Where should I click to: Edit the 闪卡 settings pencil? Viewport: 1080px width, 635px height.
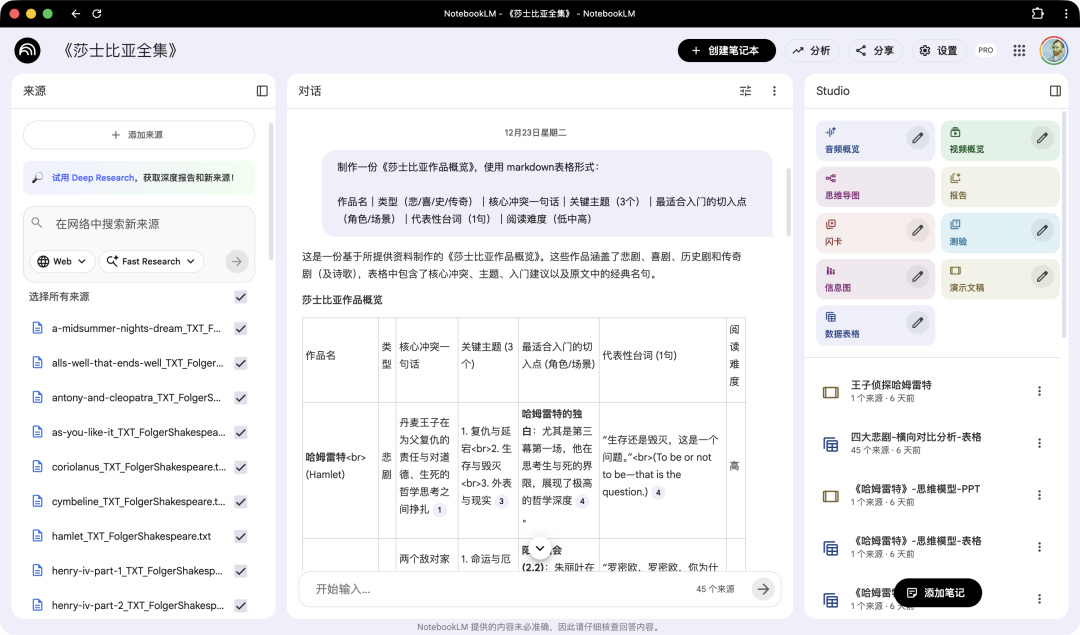(x=917, y=231)
